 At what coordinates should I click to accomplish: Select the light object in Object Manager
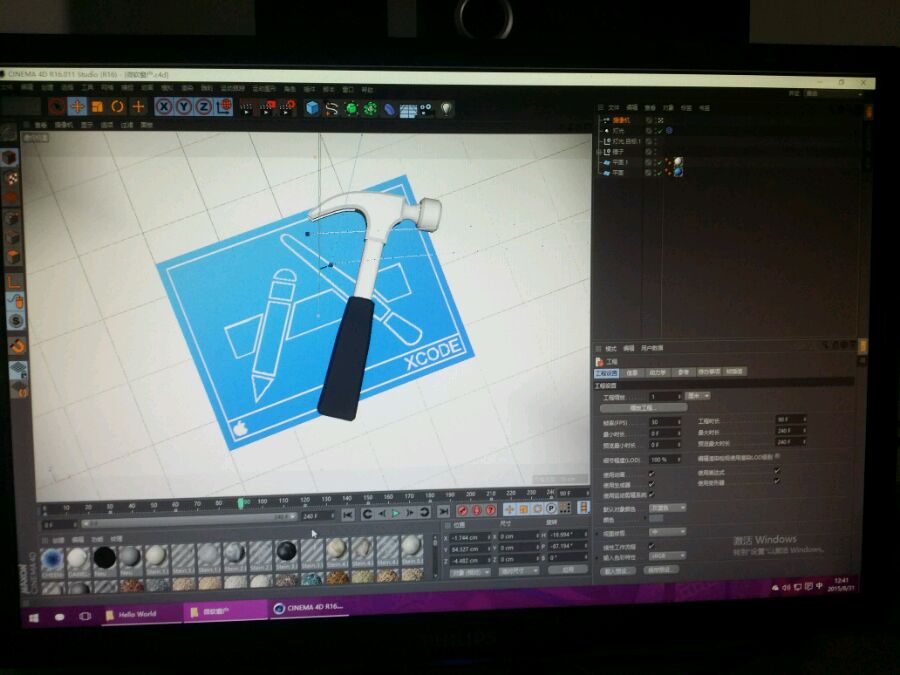[618, 131]
